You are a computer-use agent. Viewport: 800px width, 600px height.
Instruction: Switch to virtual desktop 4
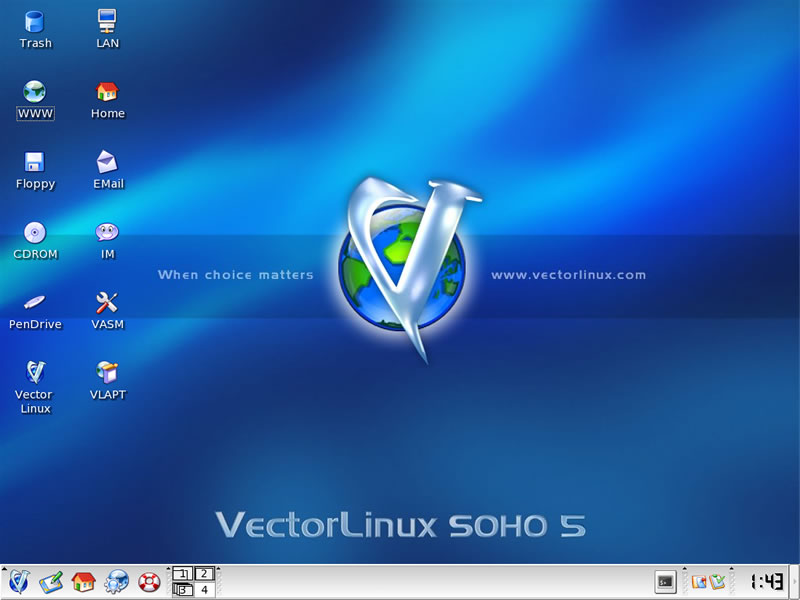coord(204,589)
